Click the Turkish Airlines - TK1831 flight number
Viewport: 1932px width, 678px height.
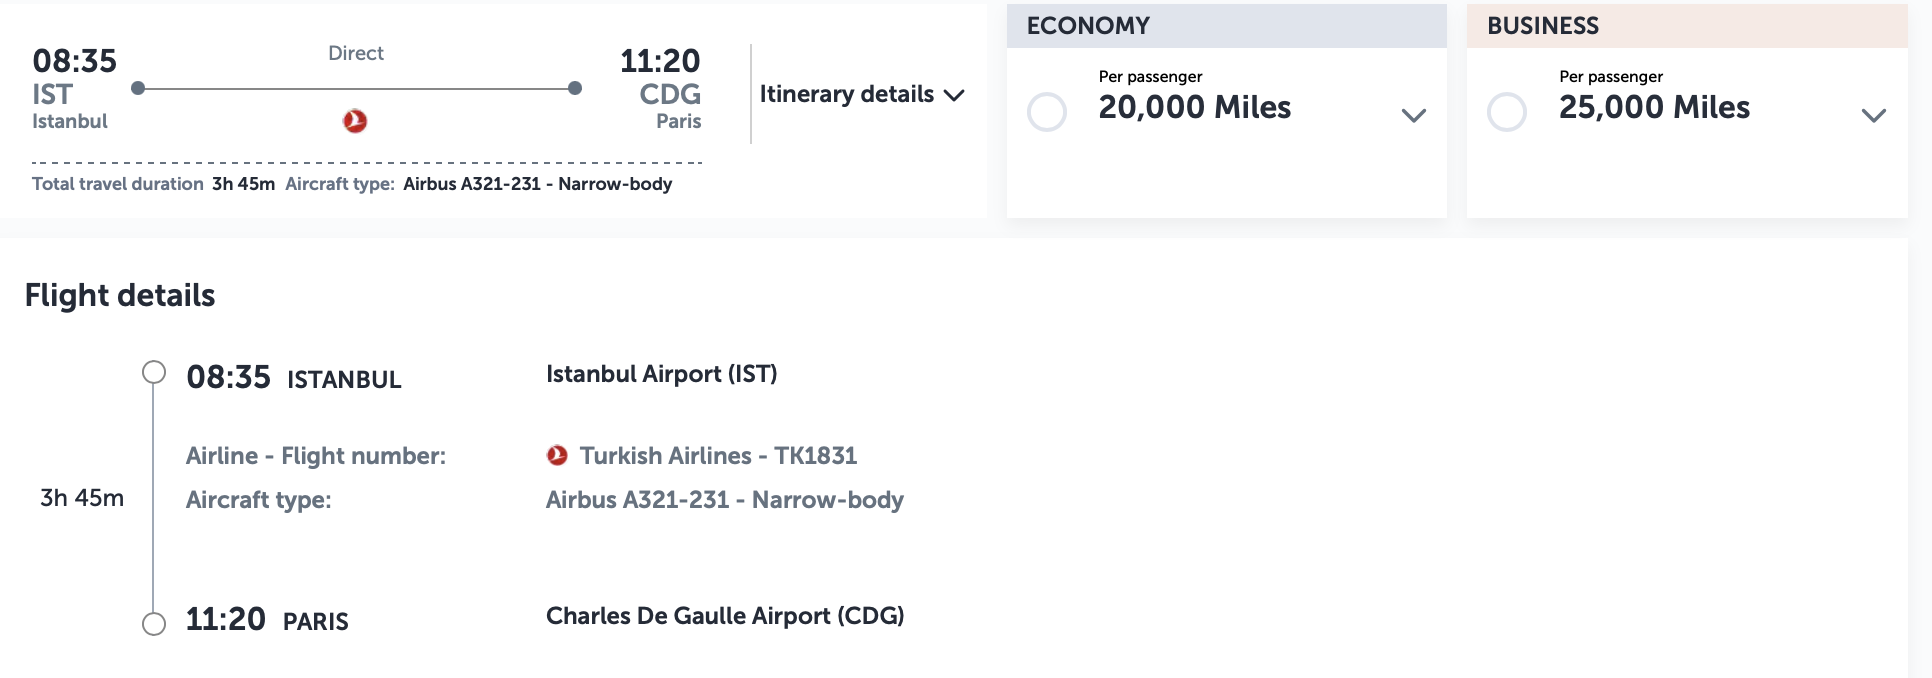(718, 456)
